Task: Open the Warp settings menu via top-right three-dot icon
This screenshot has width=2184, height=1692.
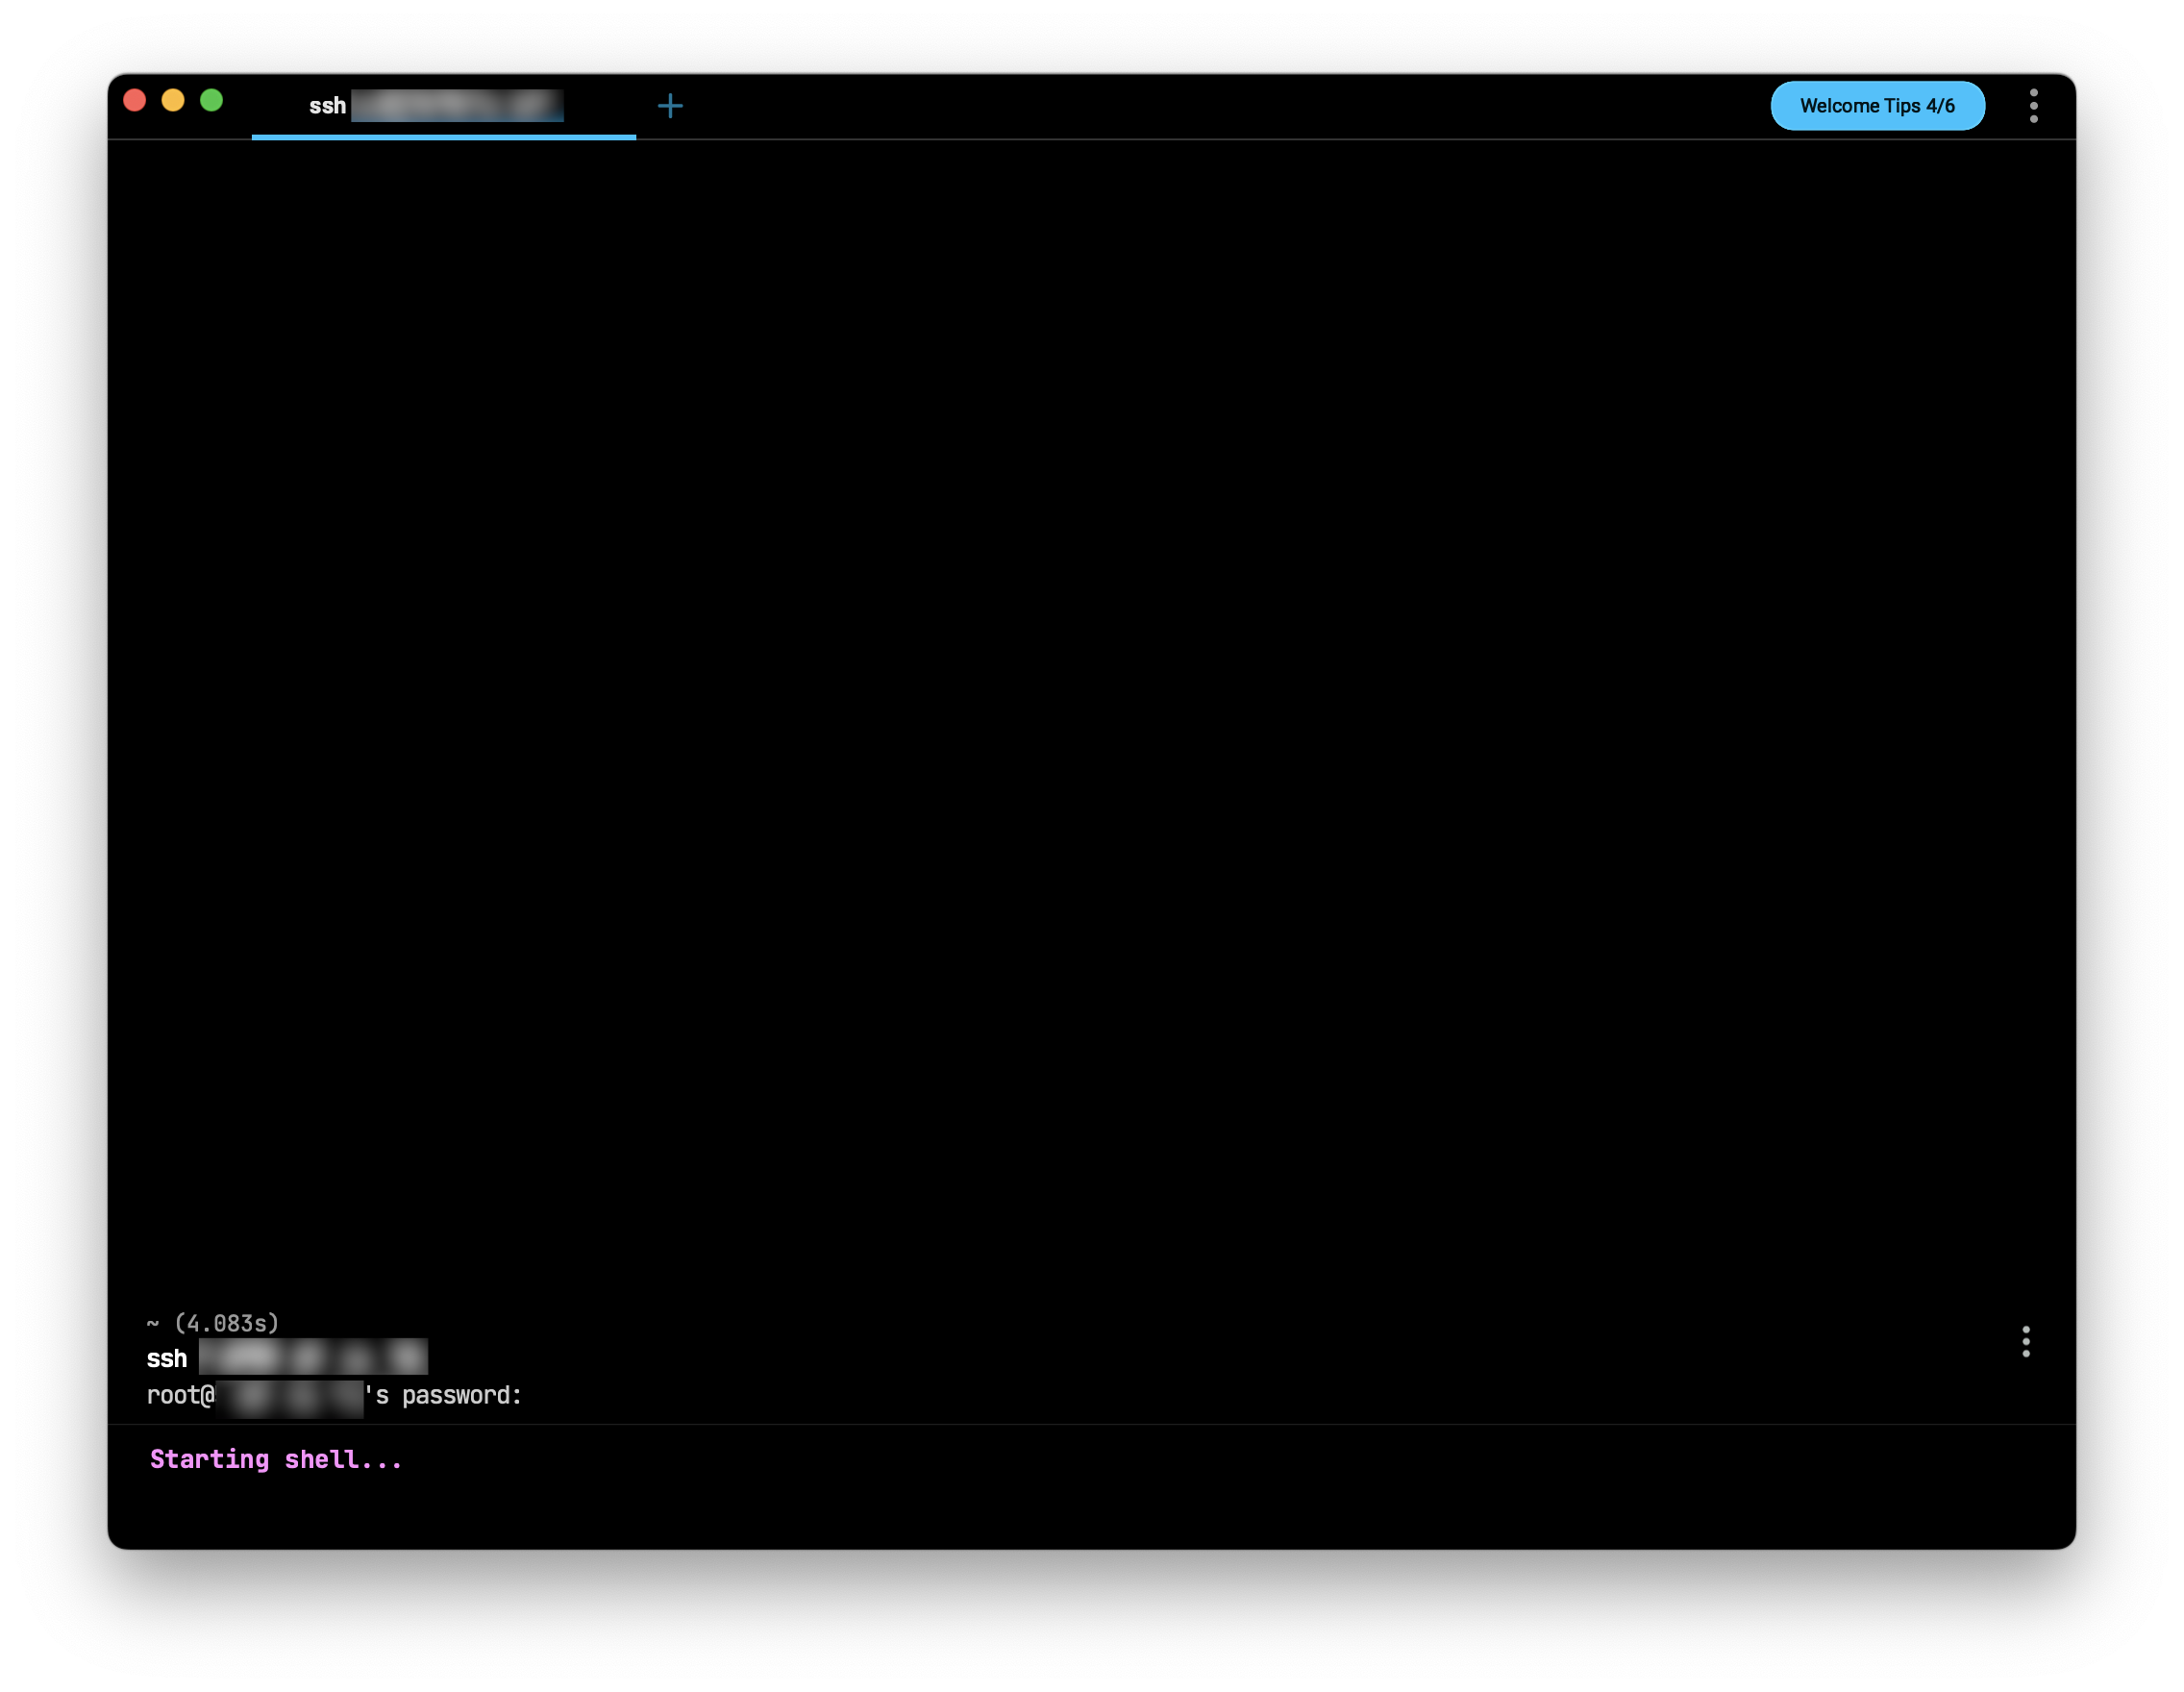Action: click(x=2034, y=105)
